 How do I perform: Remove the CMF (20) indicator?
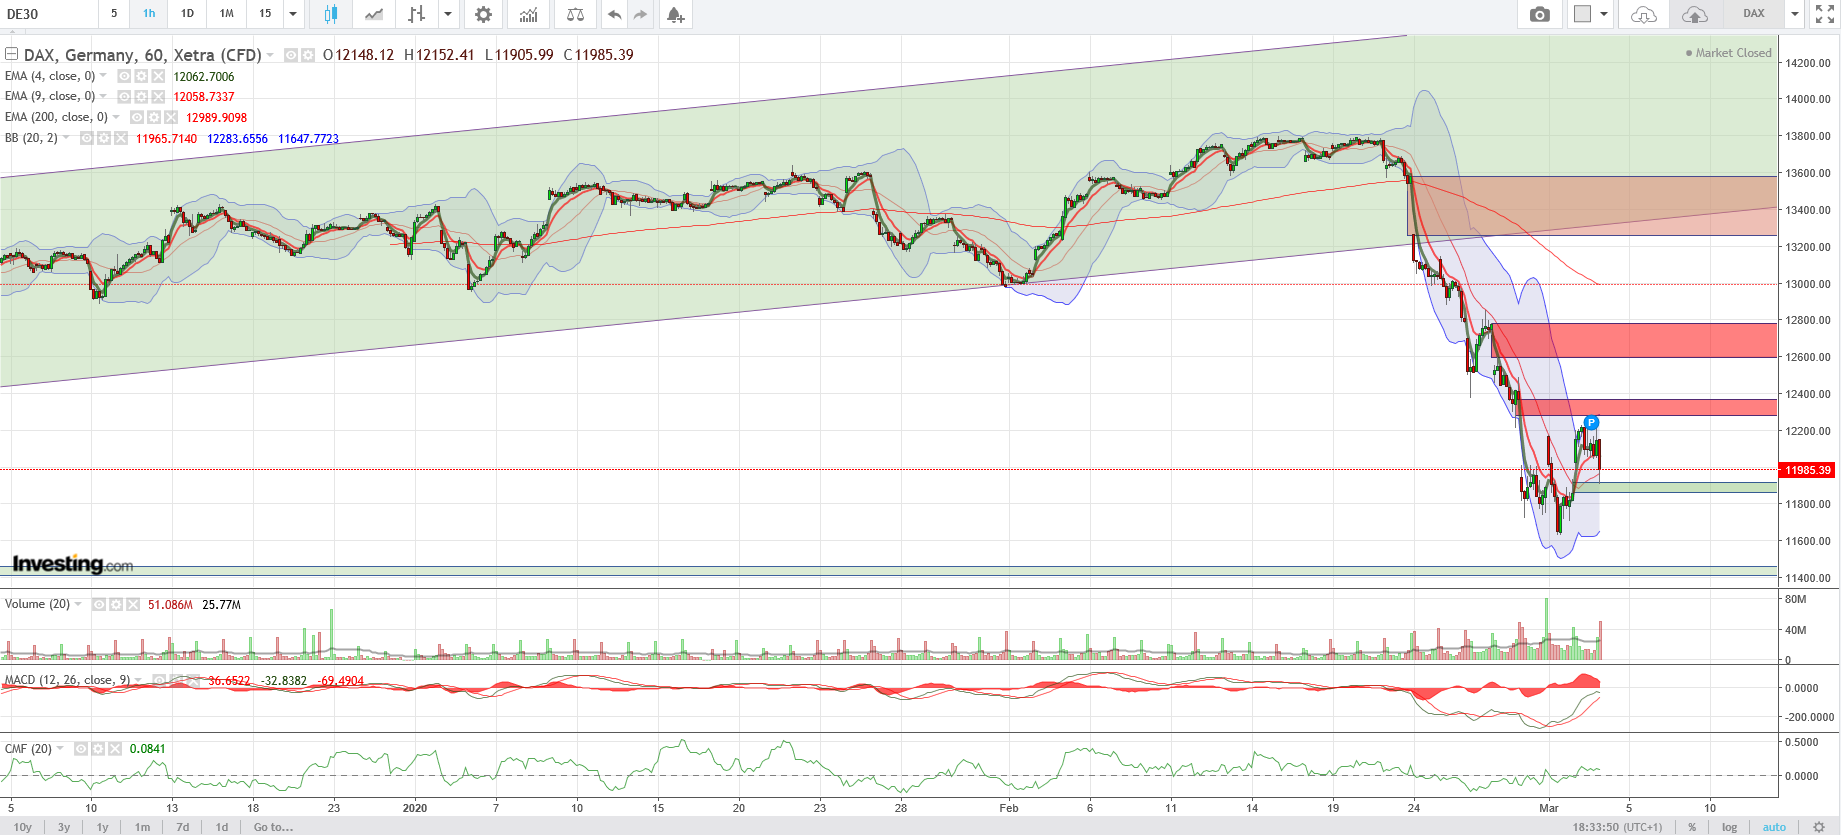pyautogui.click(x=115, y=749)
